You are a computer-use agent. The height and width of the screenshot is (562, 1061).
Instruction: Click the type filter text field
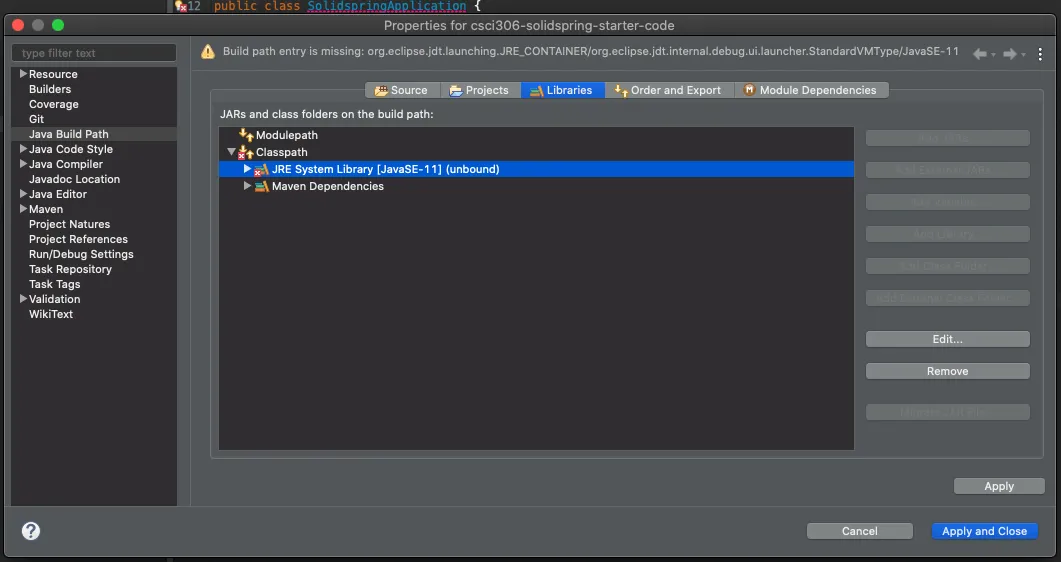(x=94, y=53)
